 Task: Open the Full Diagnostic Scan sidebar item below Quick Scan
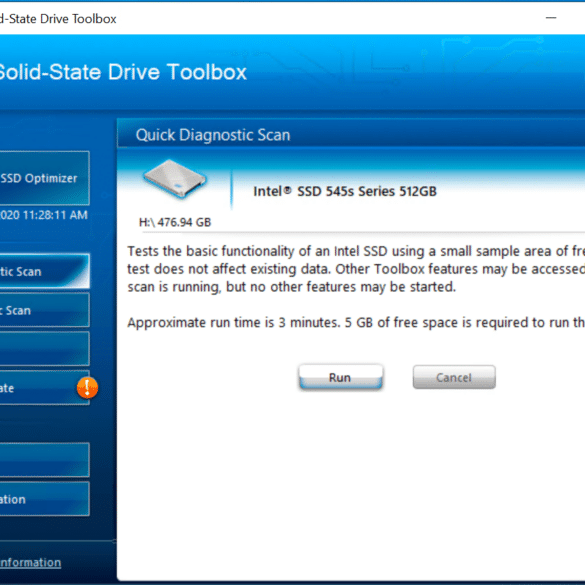pos(44,310)
